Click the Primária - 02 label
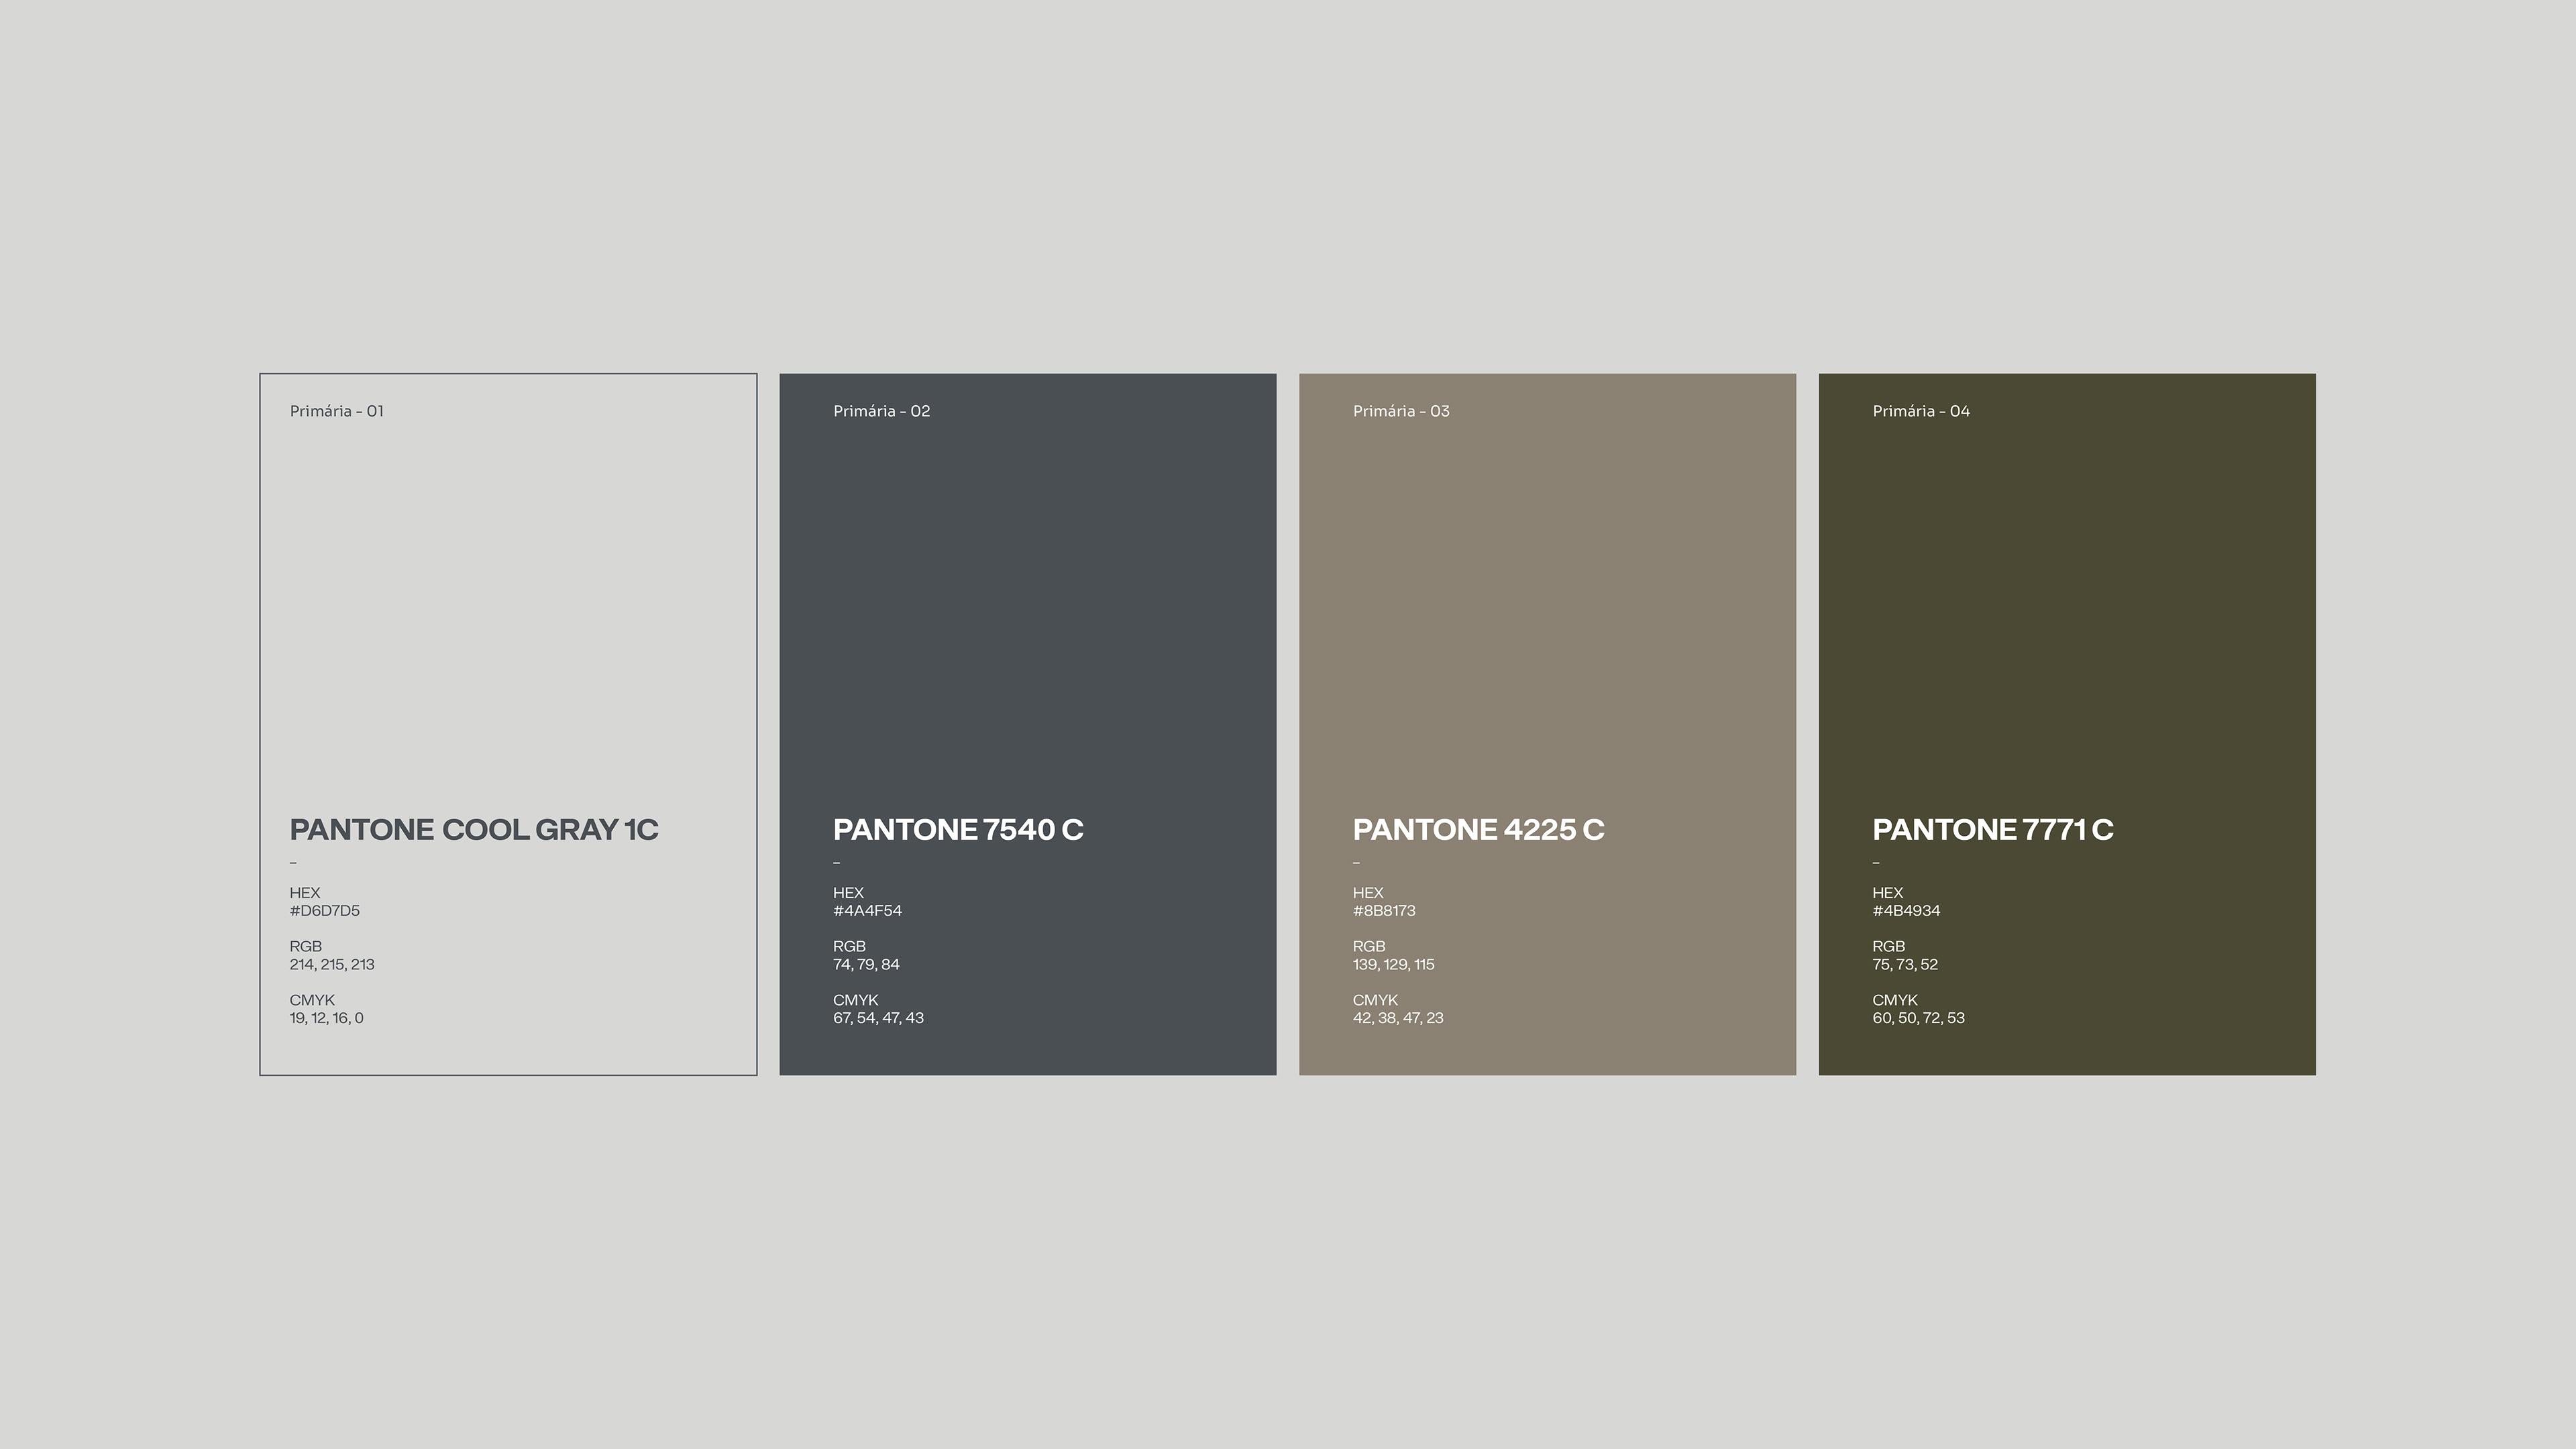The image size is (2576, 1449). [881, 411]
